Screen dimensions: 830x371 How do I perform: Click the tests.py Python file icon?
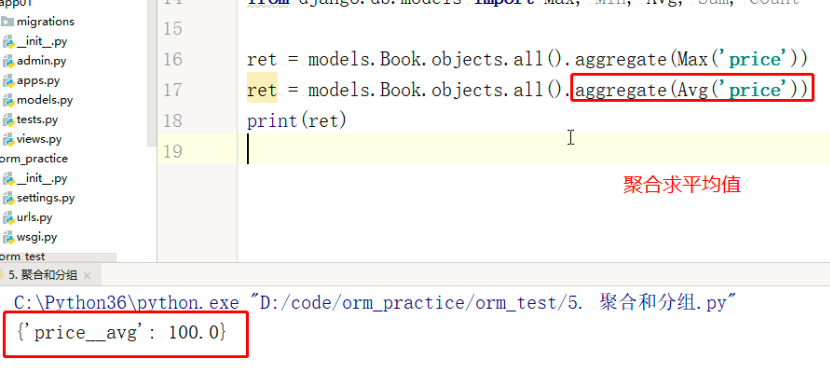(x=8, y=120)
